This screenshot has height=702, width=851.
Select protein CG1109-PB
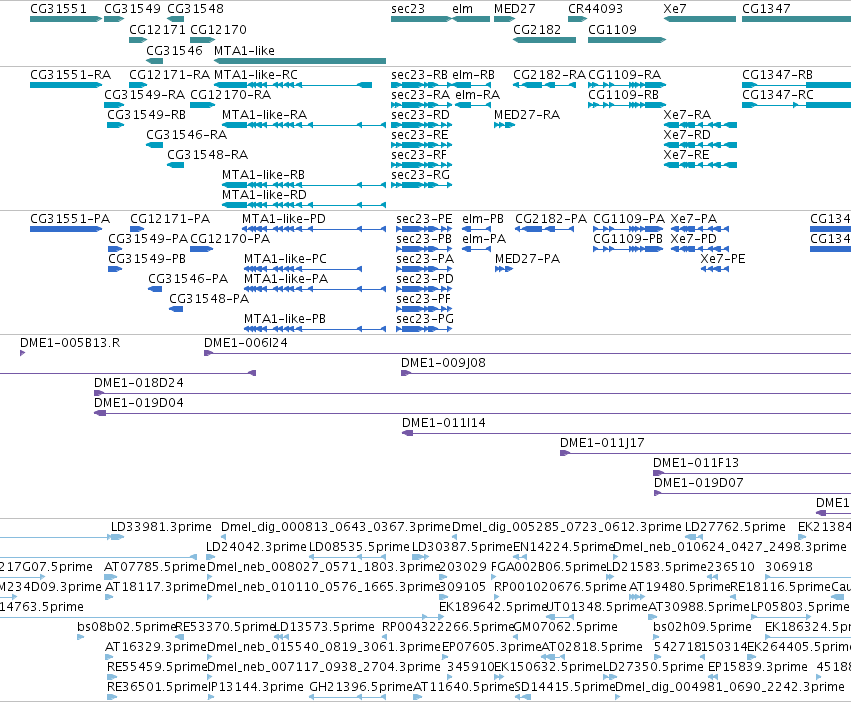(628, 249)
